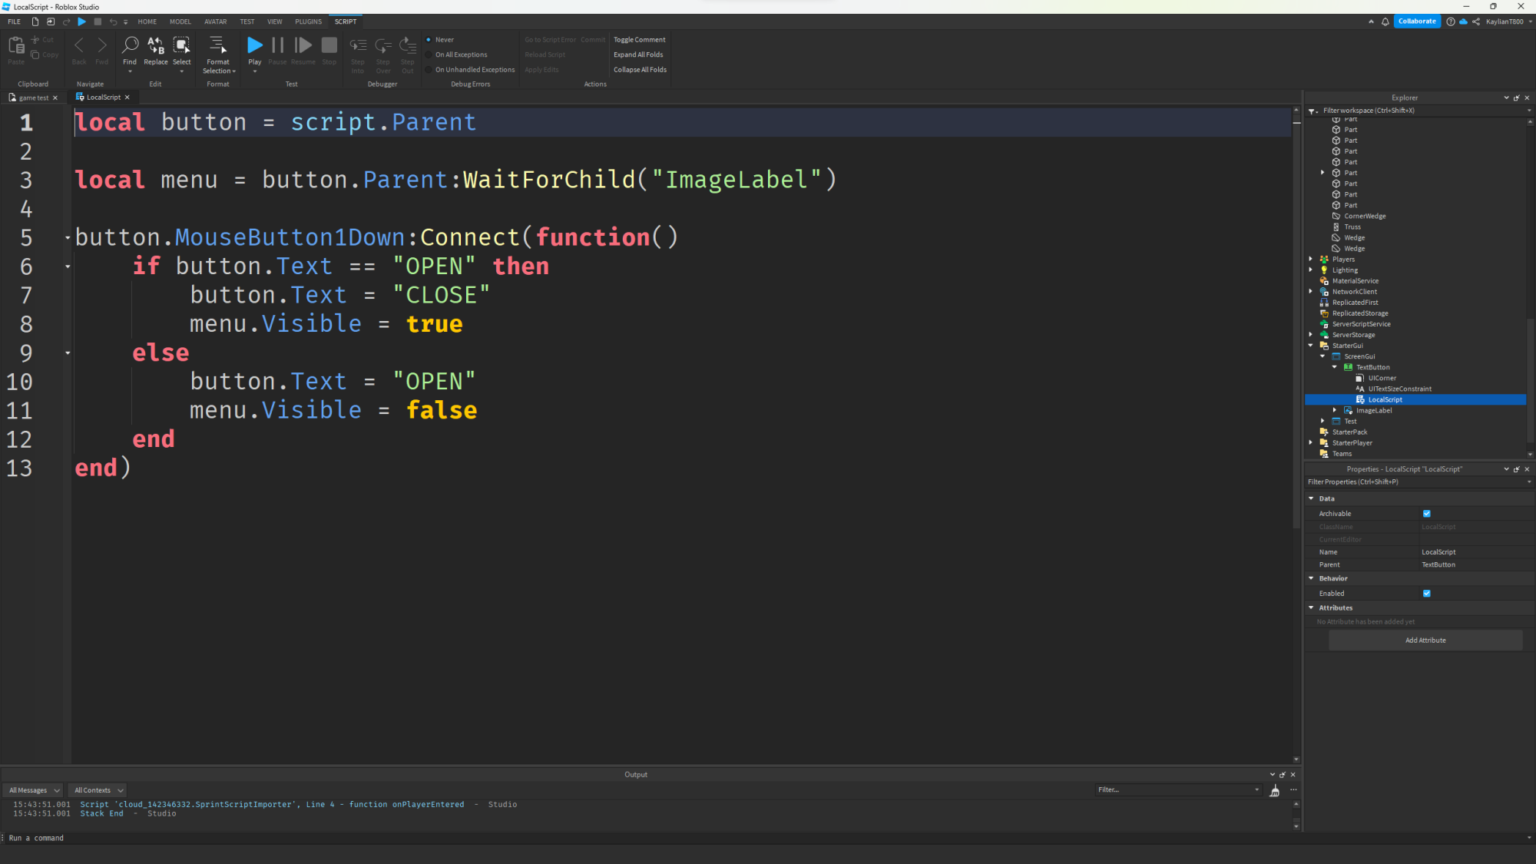1536x864 pixels.
Task: Click the Stop icon in Test section
Action: coord(328,44)
